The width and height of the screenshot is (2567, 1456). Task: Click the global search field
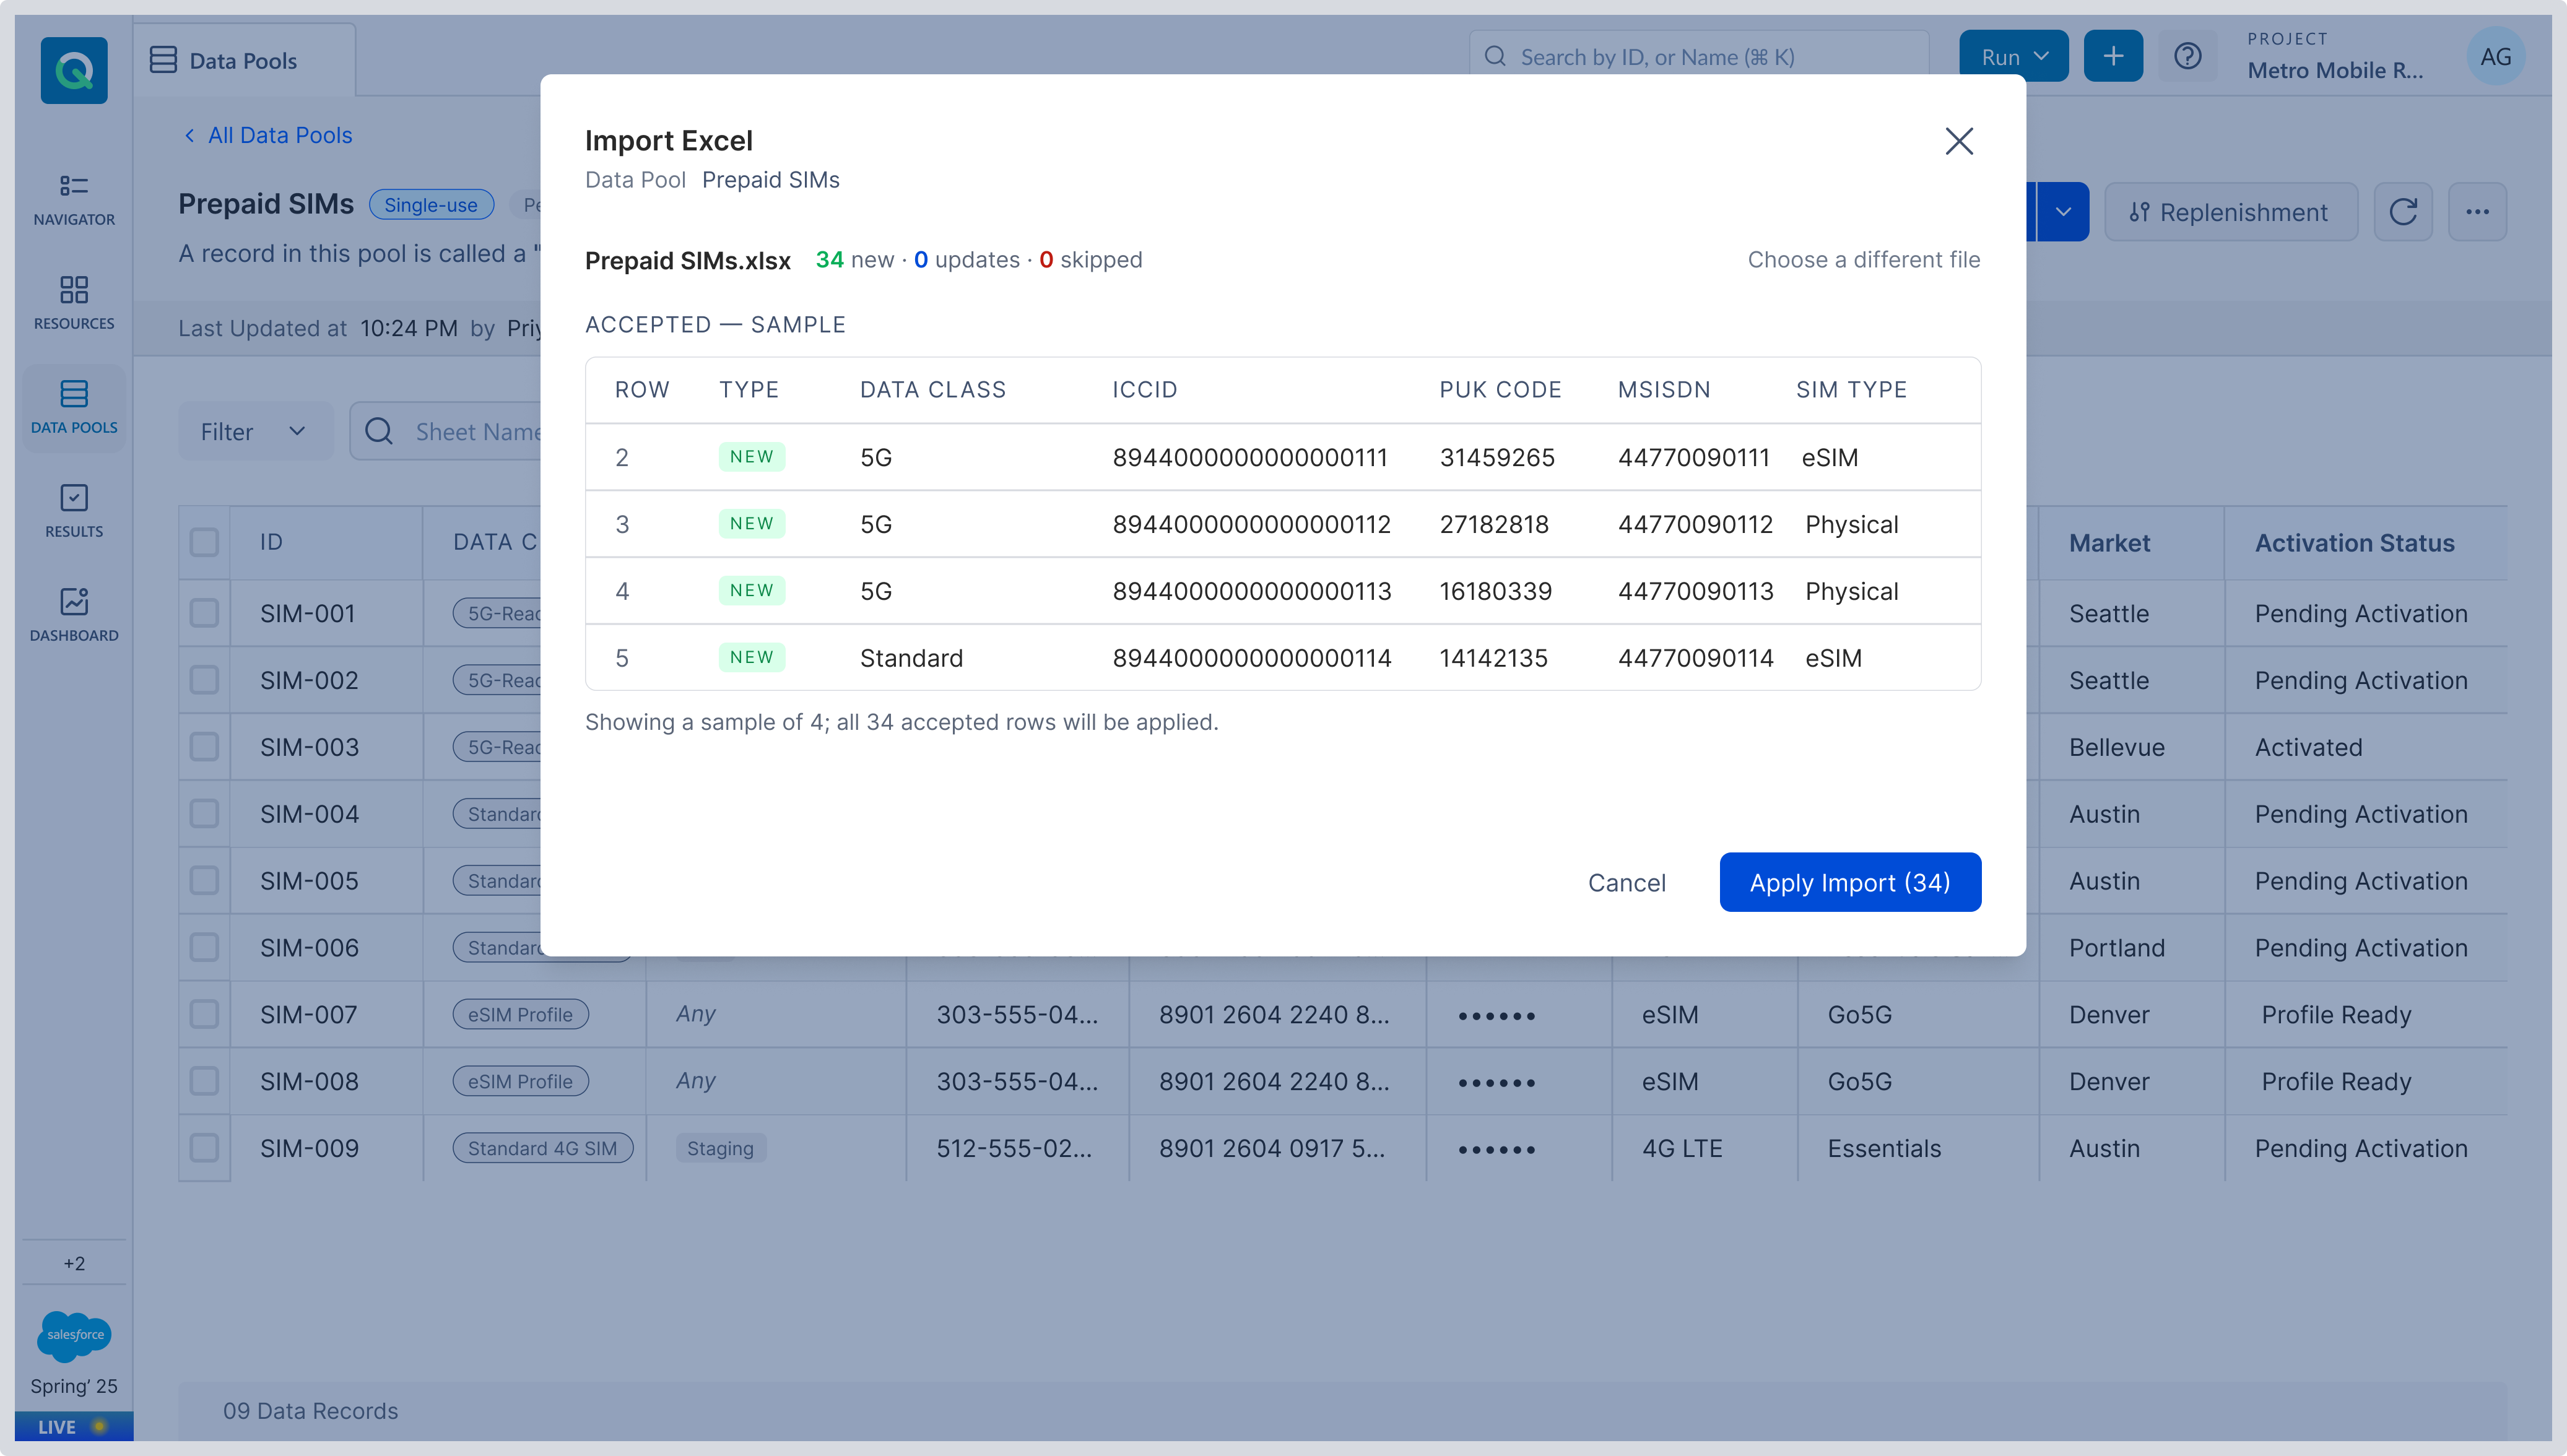(x=1699, y=57)
